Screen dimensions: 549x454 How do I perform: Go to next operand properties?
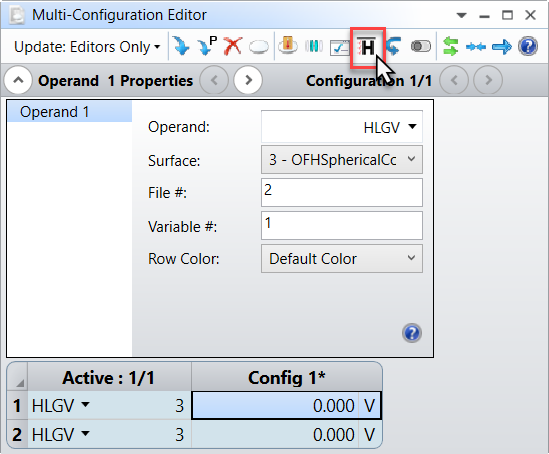pos(248,81)
